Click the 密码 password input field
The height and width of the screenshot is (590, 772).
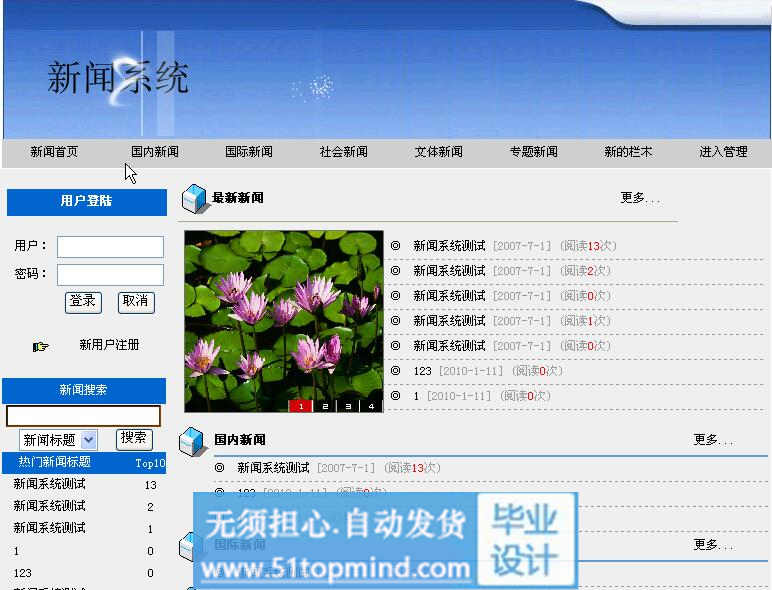click(x=110, y=275)
